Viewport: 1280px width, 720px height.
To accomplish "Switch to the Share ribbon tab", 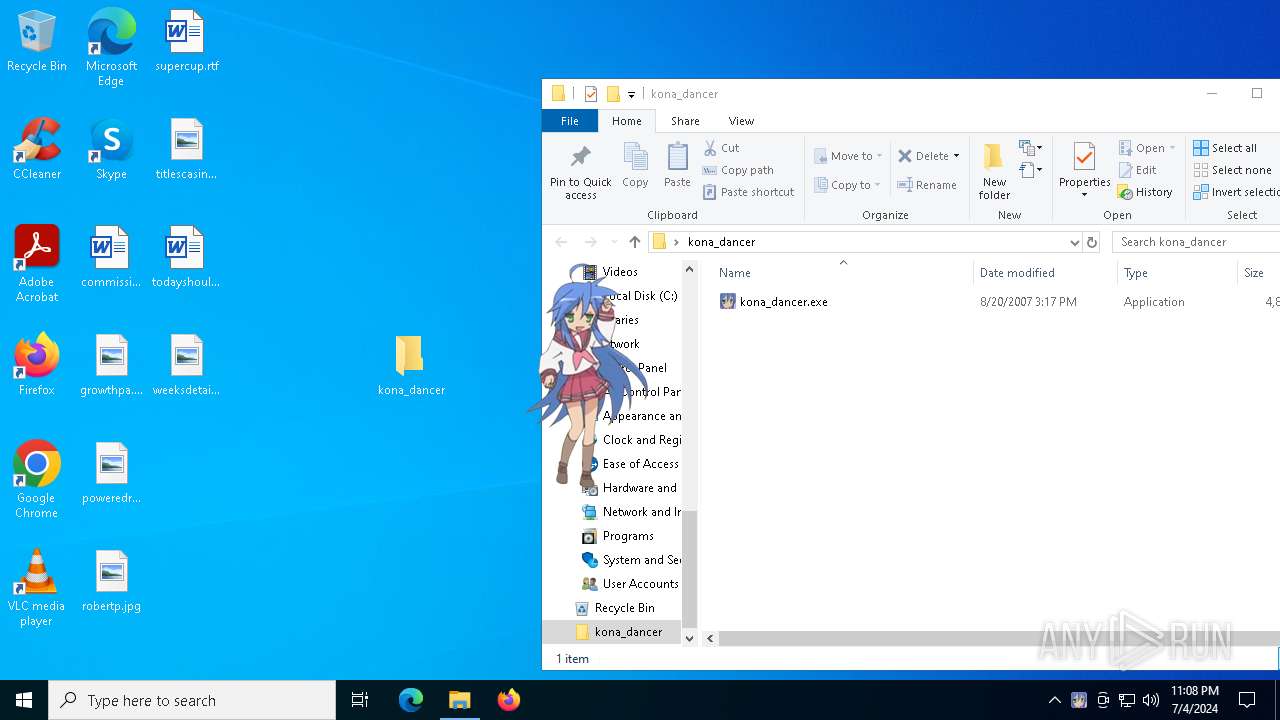I will [x=685, y=121].
